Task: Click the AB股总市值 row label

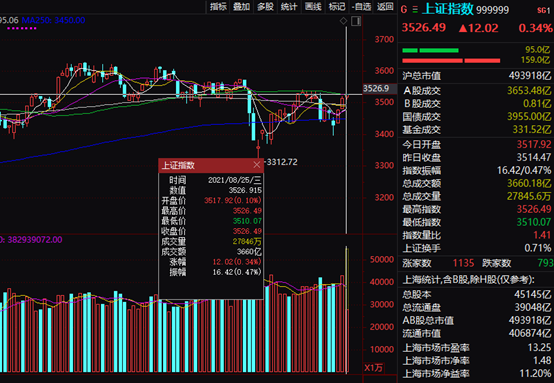Action: tap(428, 320)
